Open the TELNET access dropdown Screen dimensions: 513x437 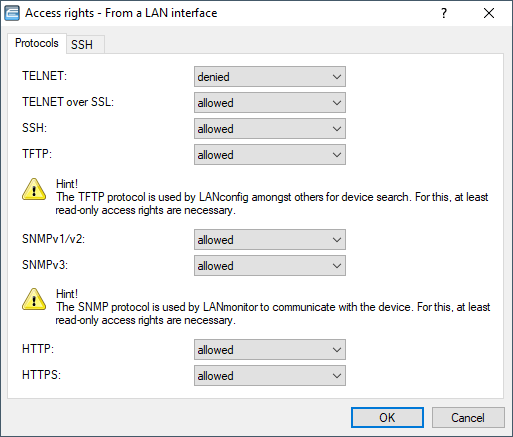click(x=270, y=77)
